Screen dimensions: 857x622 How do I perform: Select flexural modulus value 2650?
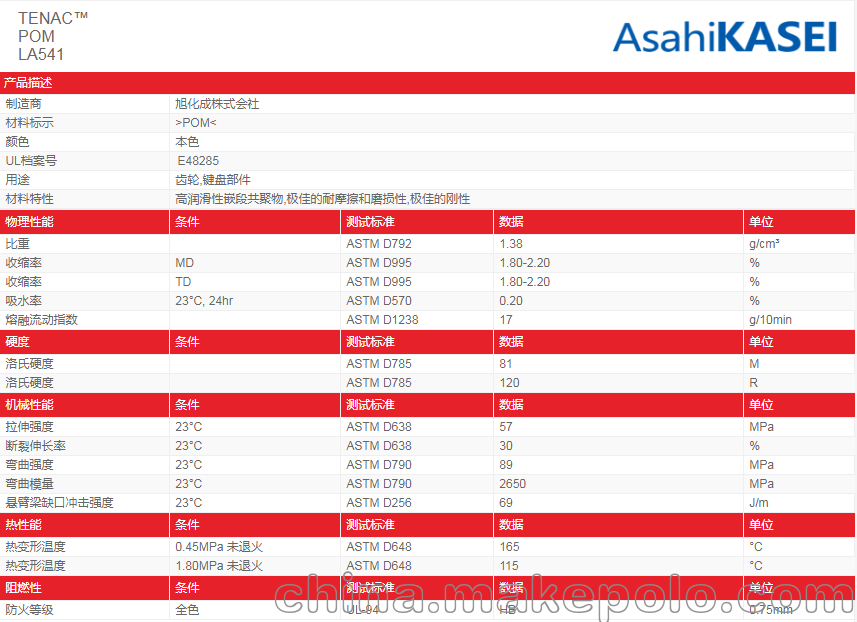(x=512, y=484)
